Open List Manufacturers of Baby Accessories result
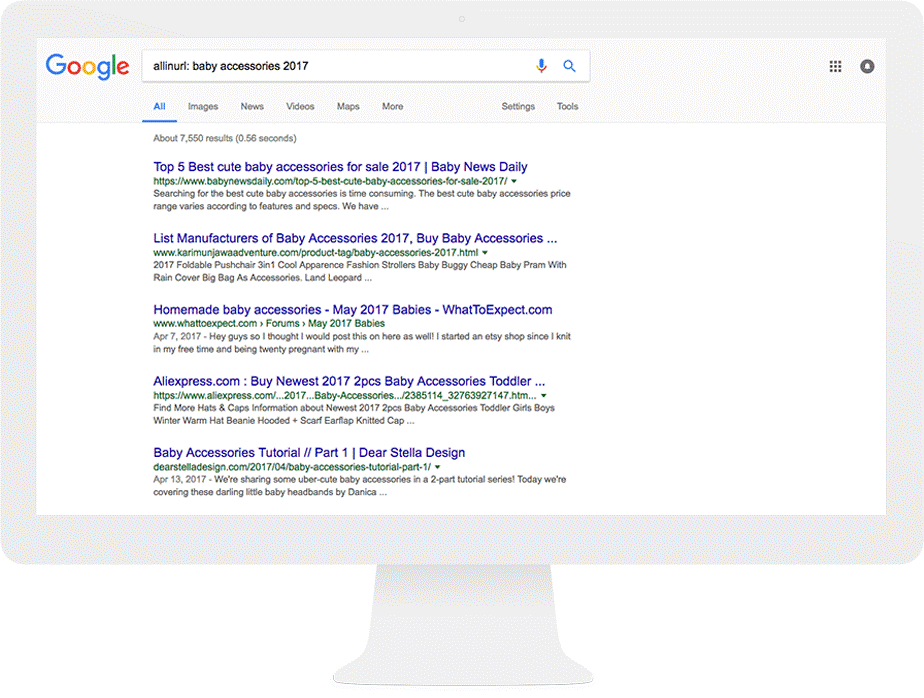 (x=355, y=238)
